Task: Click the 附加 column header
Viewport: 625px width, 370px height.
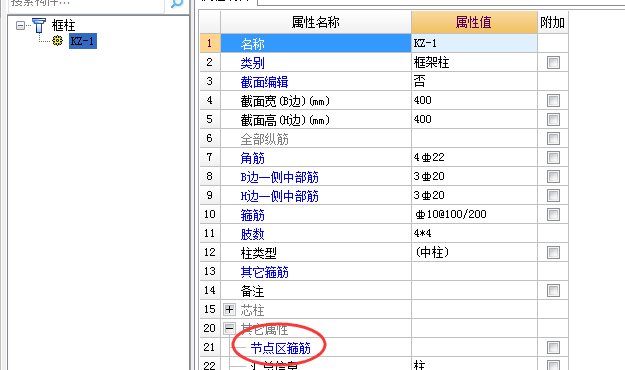Action: tap(552, 22)
